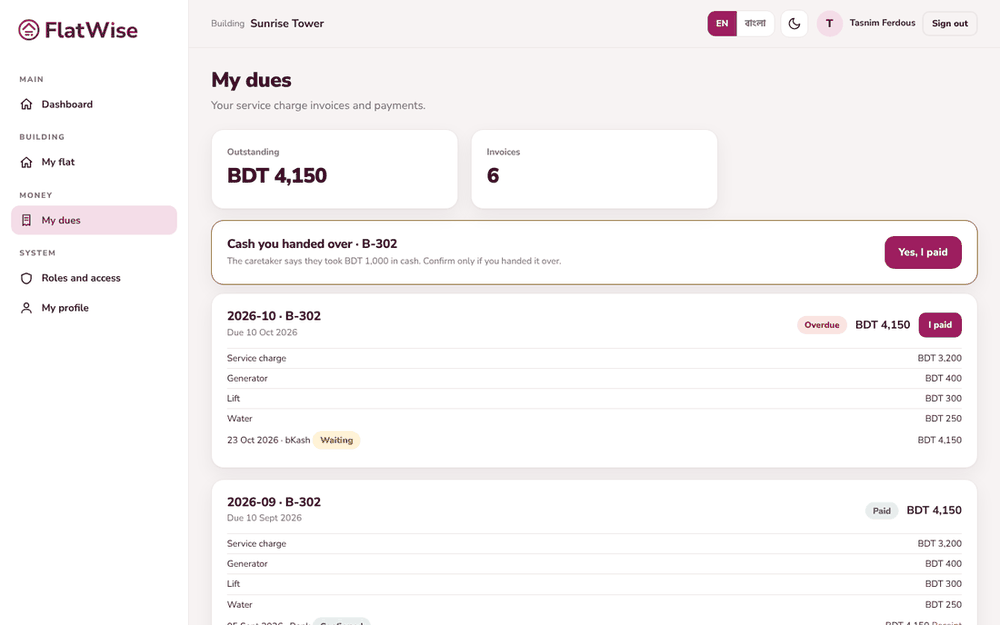Click the T user avatar
This screenshot has width=1000, height=625.
coord(830,24)
